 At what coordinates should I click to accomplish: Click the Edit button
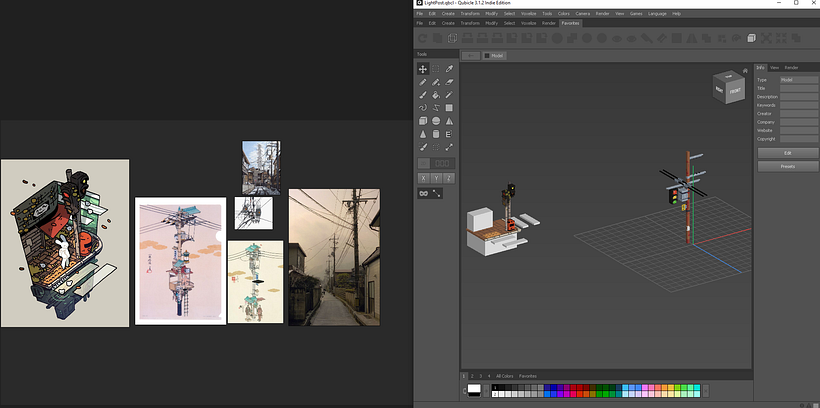coord(788,153)
